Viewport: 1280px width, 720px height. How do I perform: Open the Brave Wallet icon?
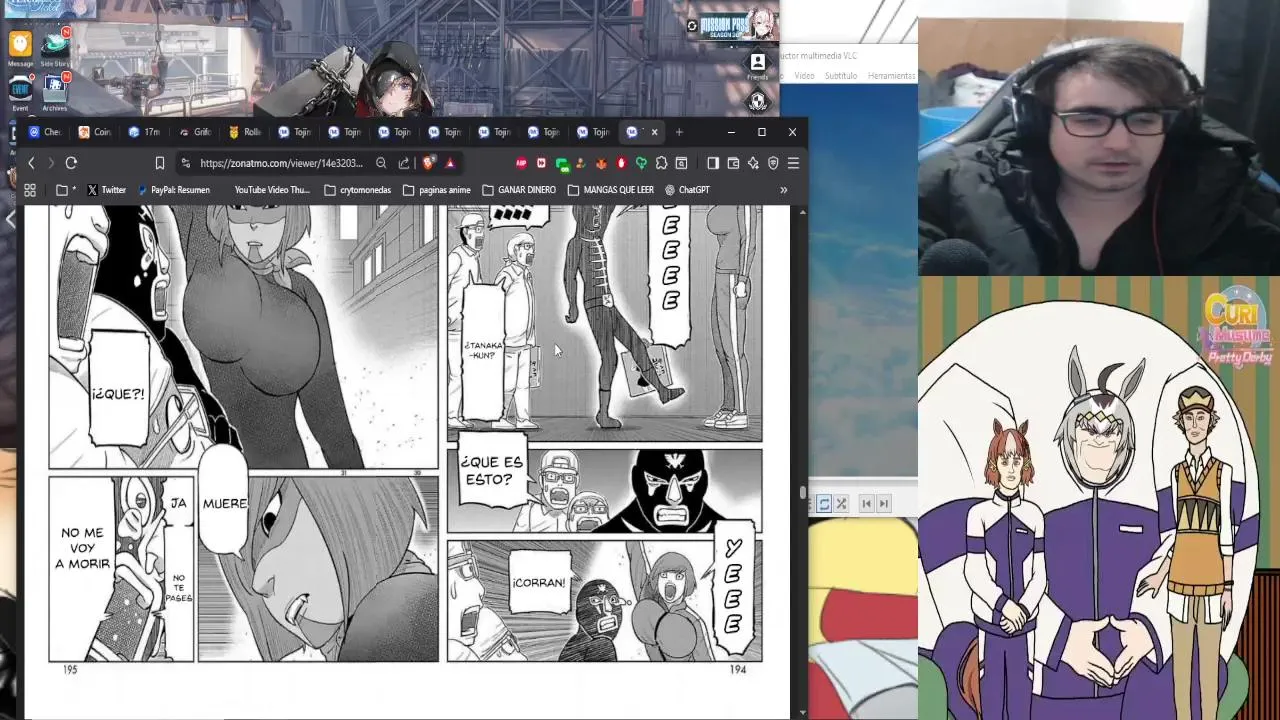(x=733, y=163)
